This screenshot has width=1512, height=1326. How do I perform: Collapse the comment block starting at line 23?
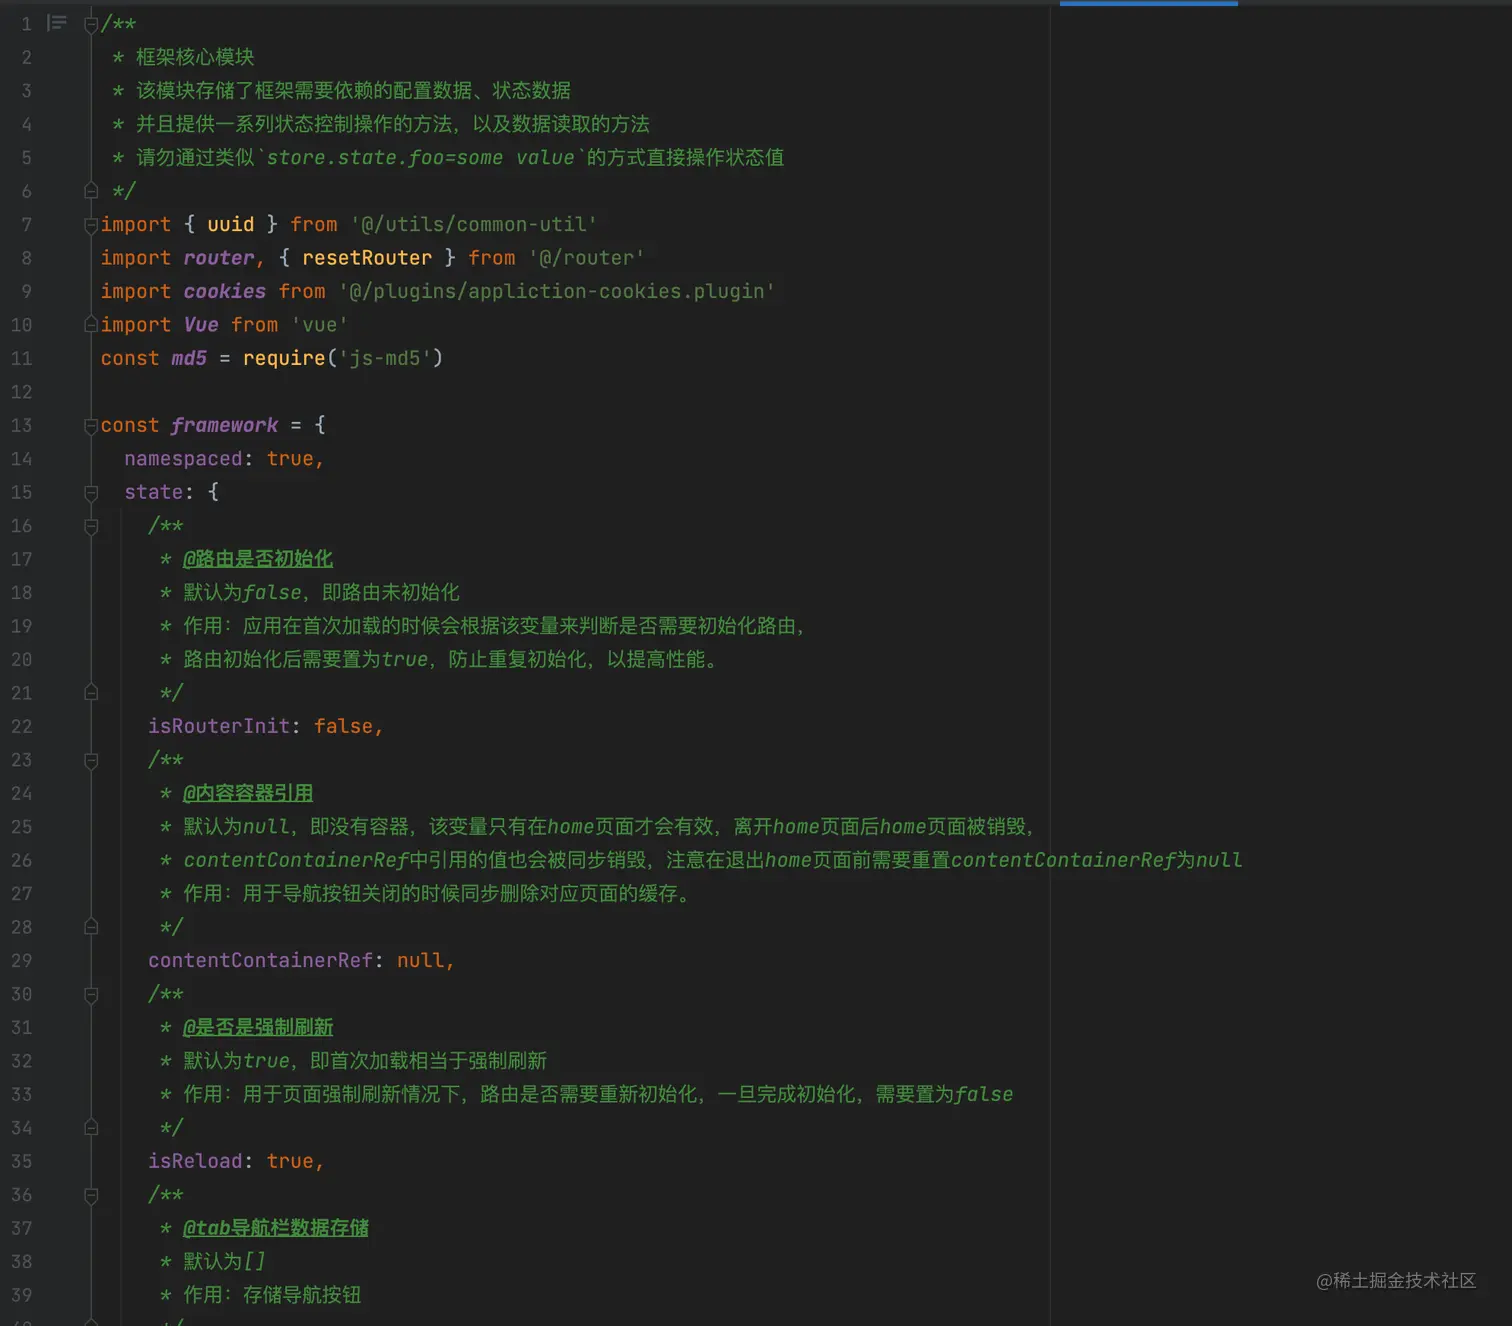(x=91, y=760)
